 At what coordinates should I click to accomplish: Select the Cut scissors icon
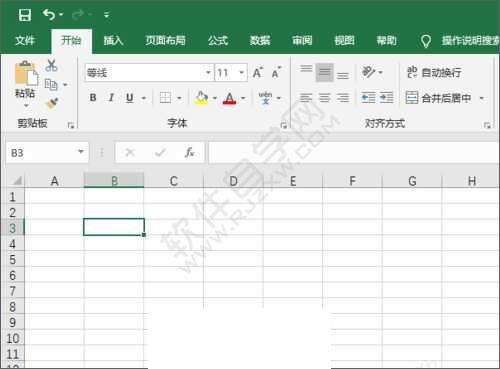[51, 66]
